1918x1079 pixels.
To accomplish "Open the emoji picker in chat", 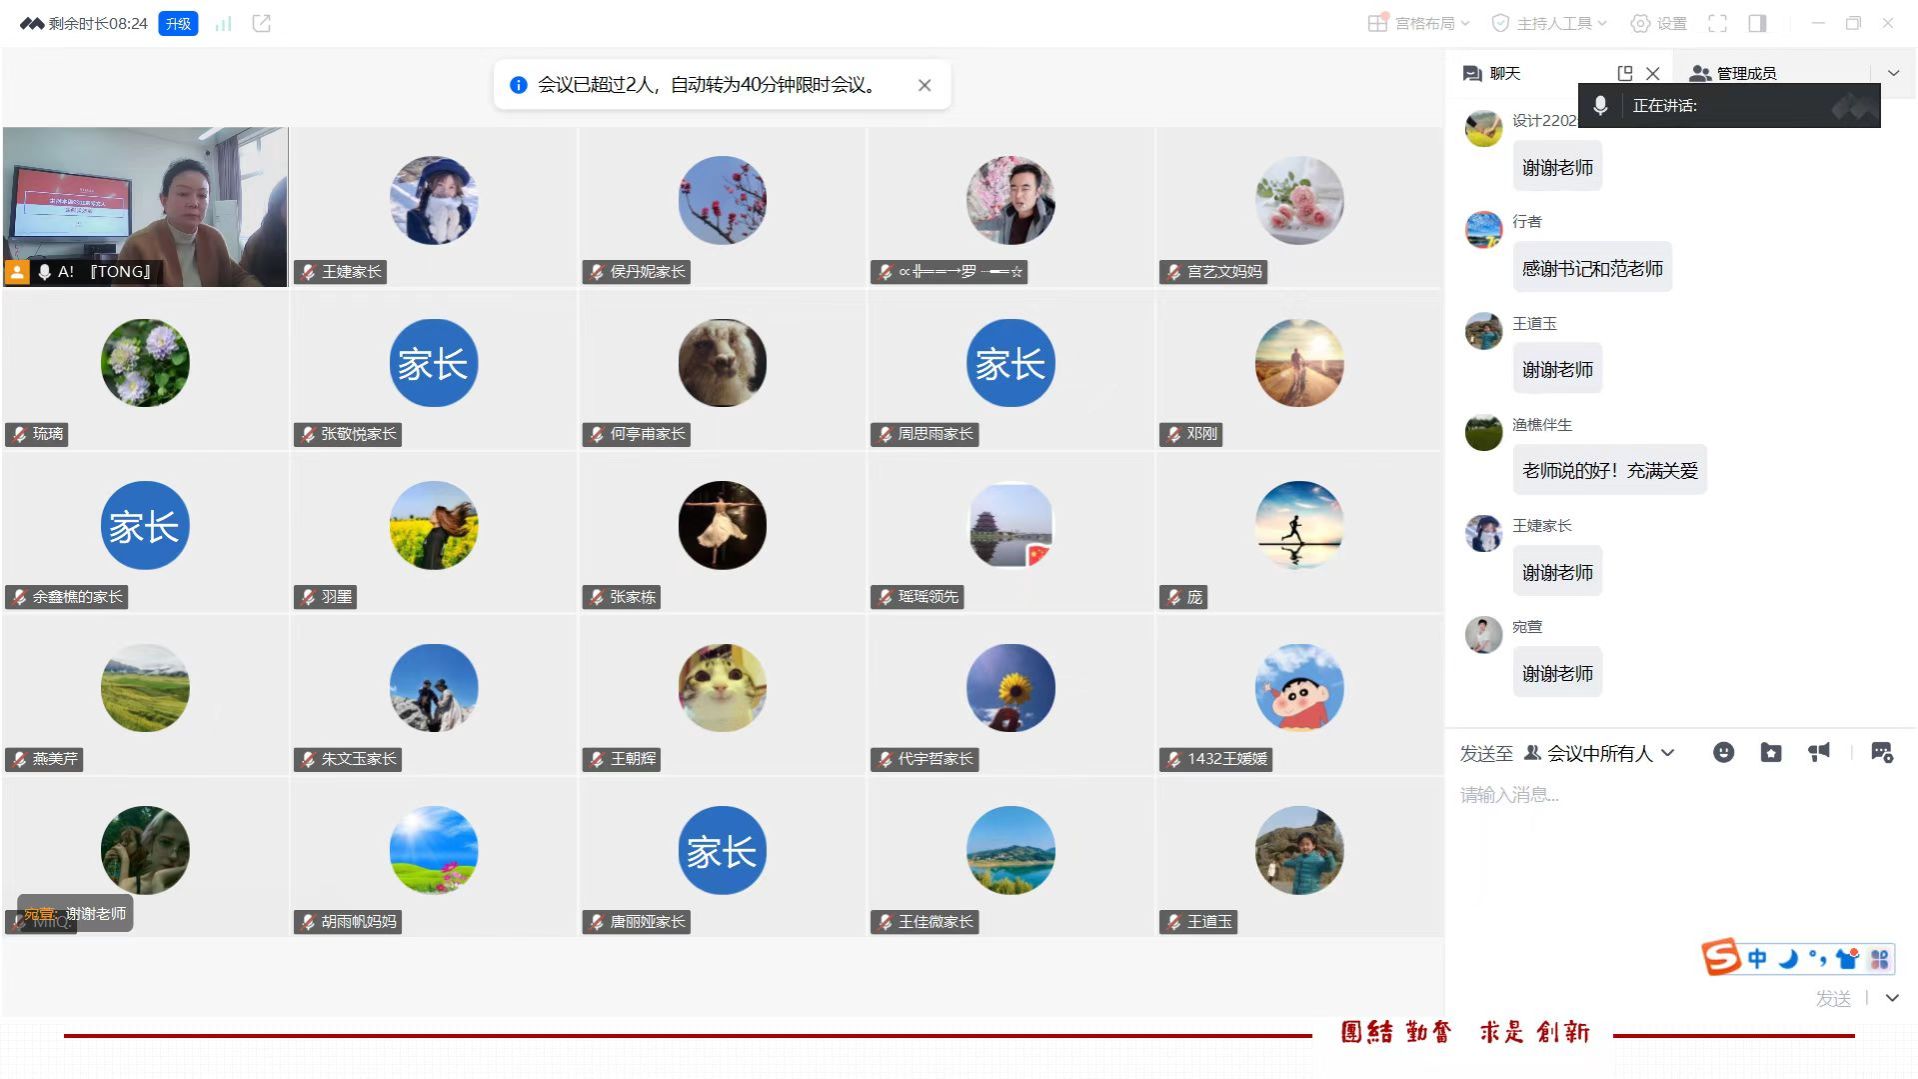I will 1723,753.
